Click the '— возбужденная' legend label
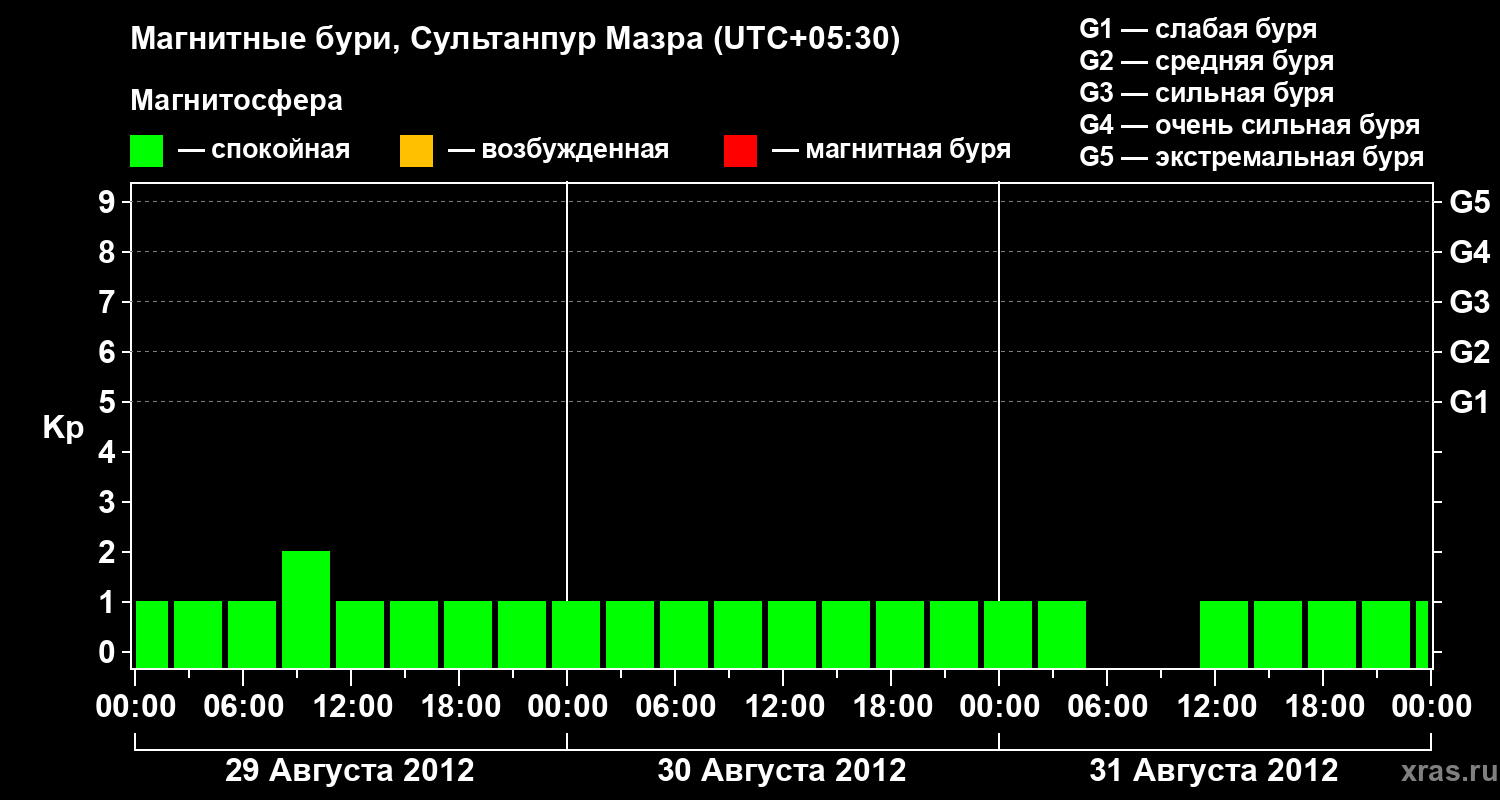This screenshot has width=1500, height=800. click(x=558, y=150)
